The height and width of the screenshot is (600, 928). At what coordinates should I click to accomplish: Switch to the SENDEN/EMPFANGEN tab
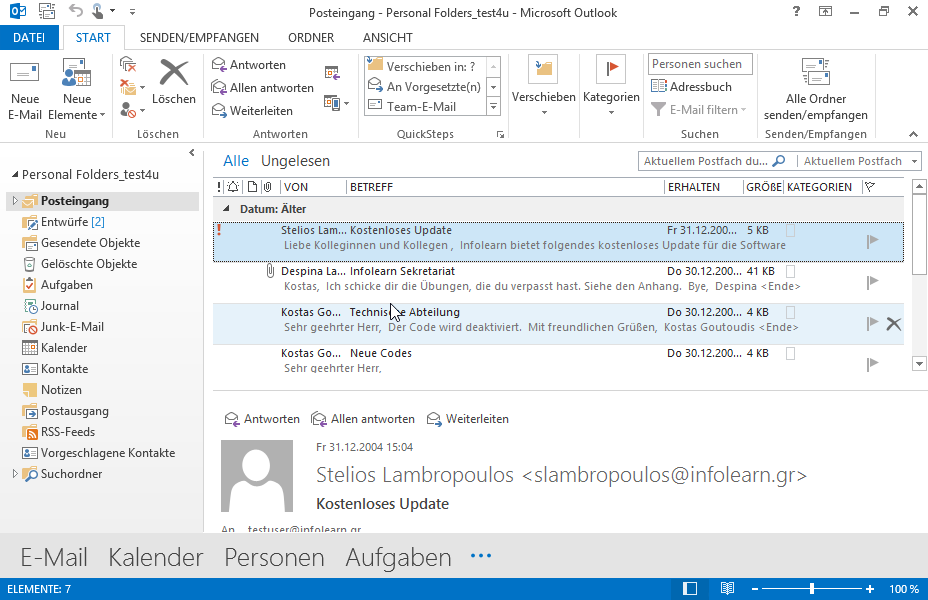(199, 38)
